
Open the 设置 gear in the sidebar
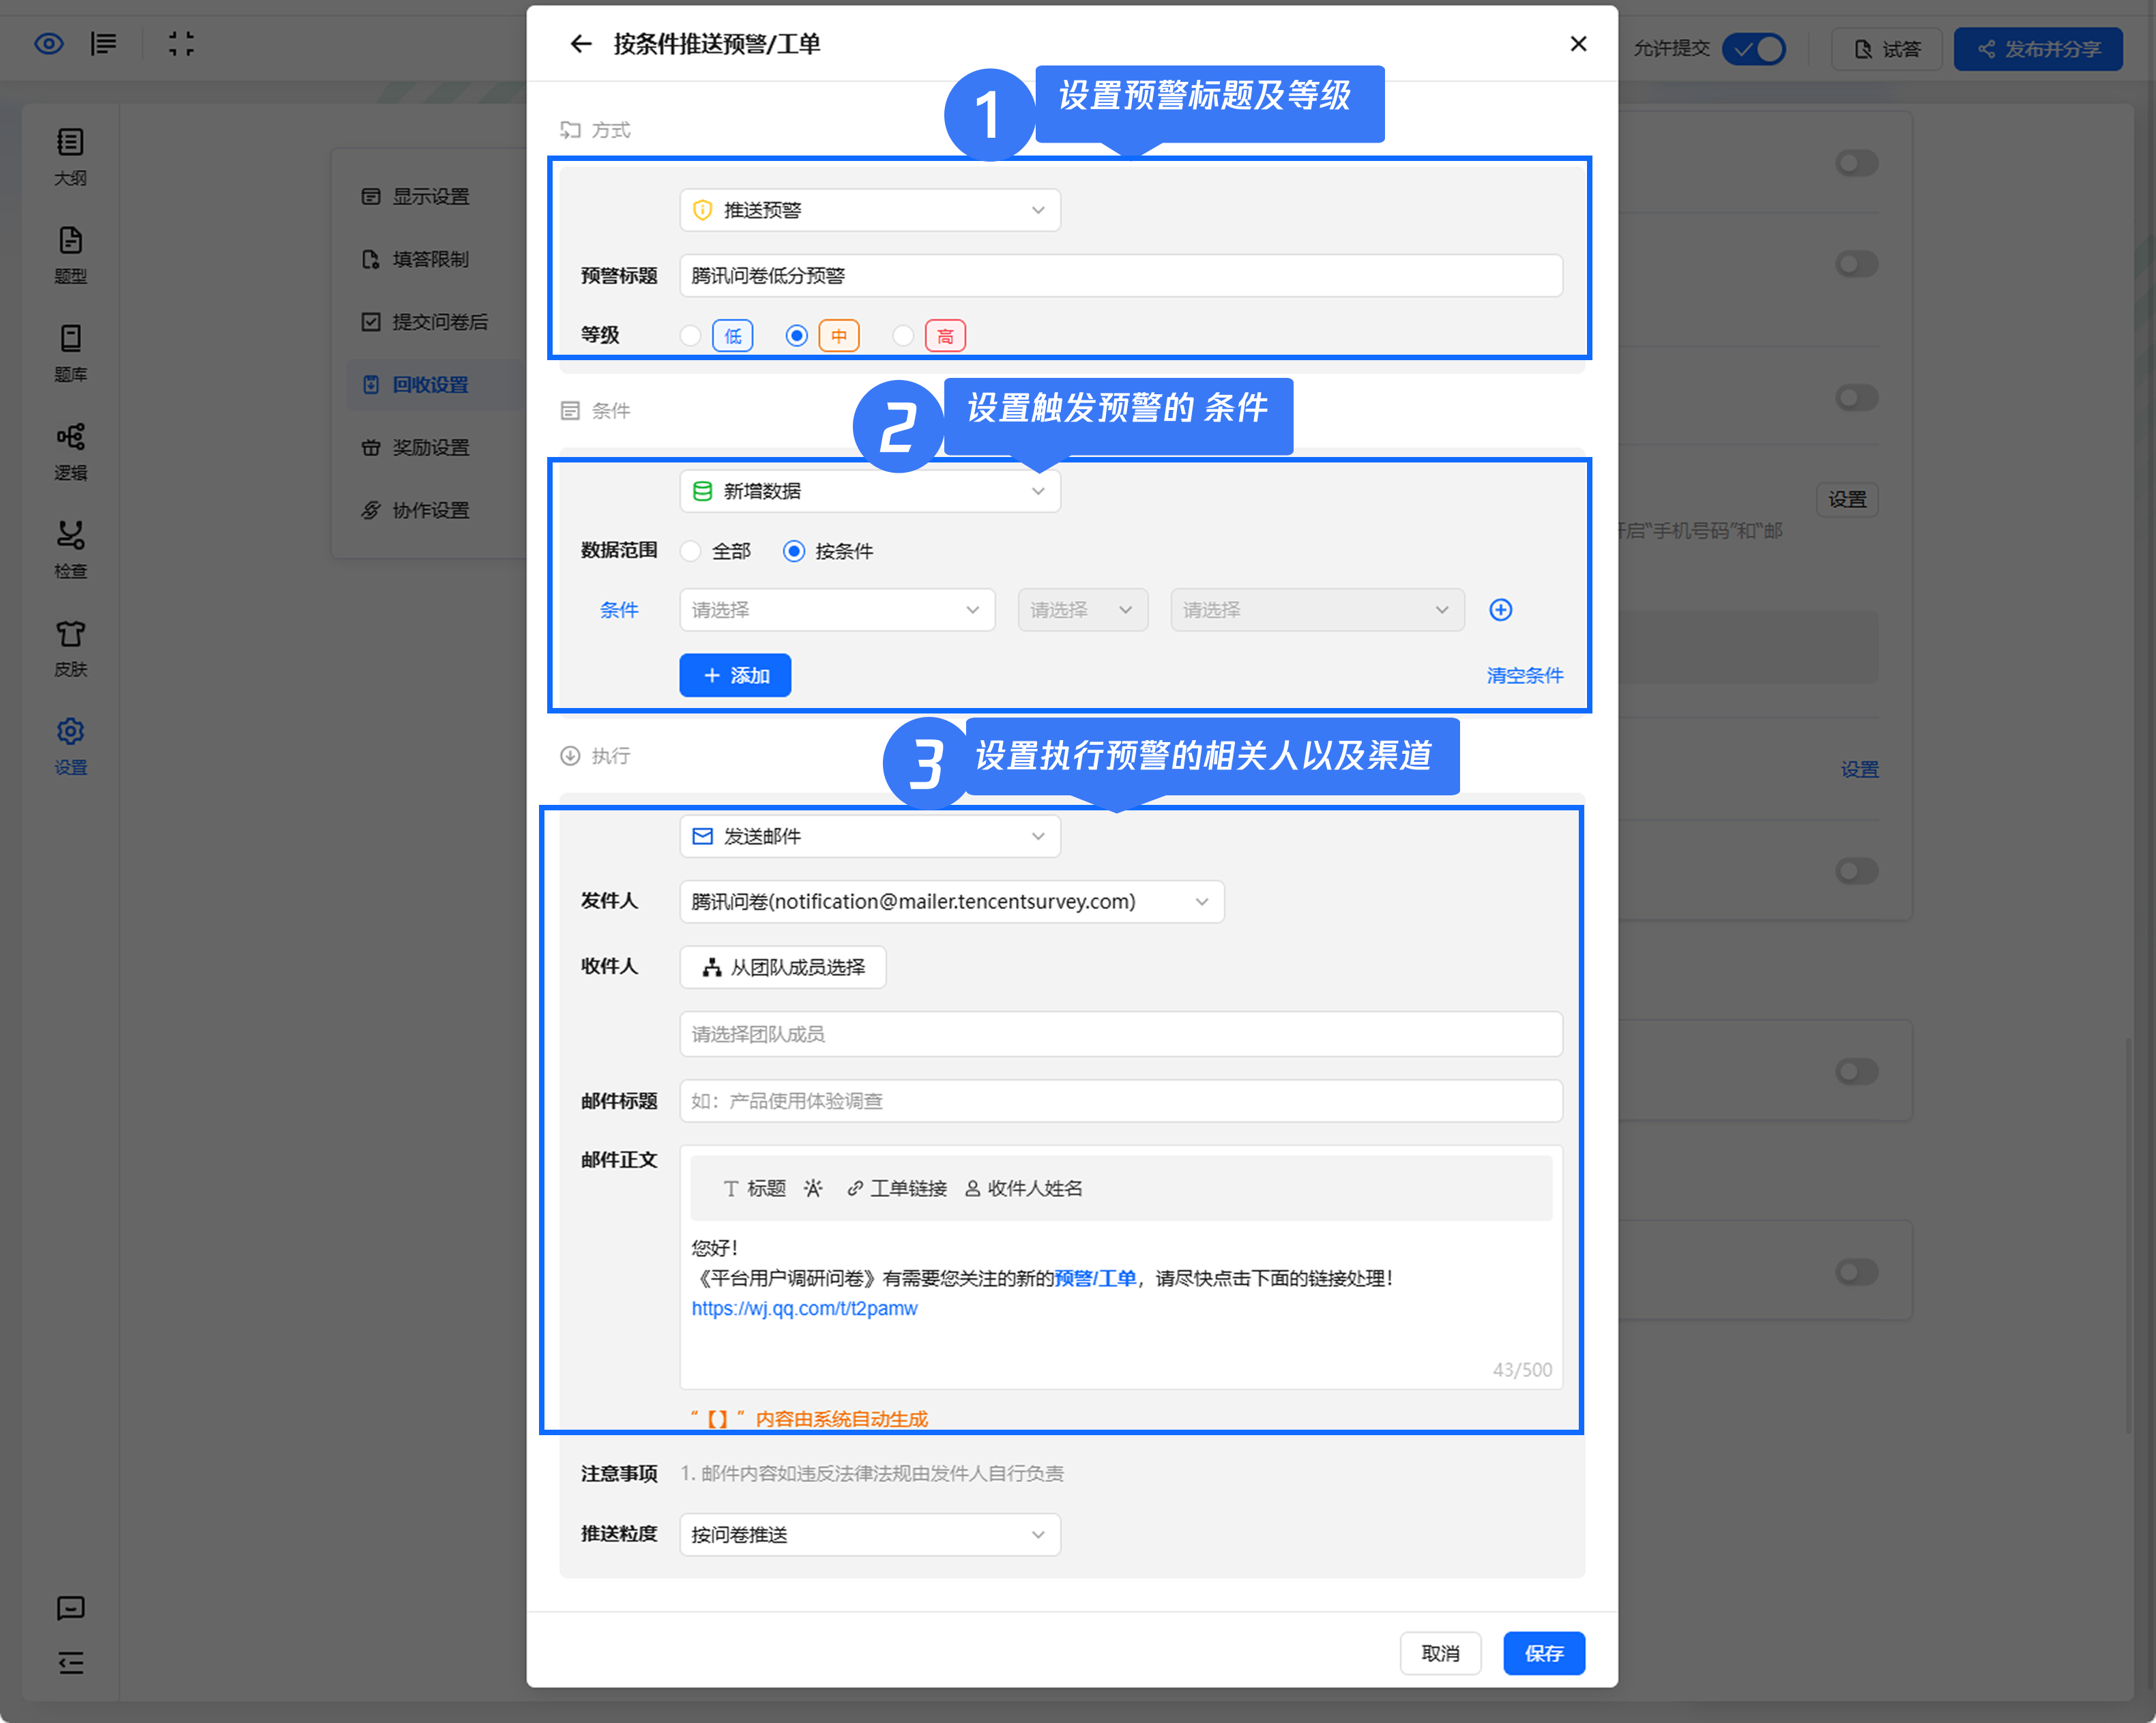click(x=70, y=746)
